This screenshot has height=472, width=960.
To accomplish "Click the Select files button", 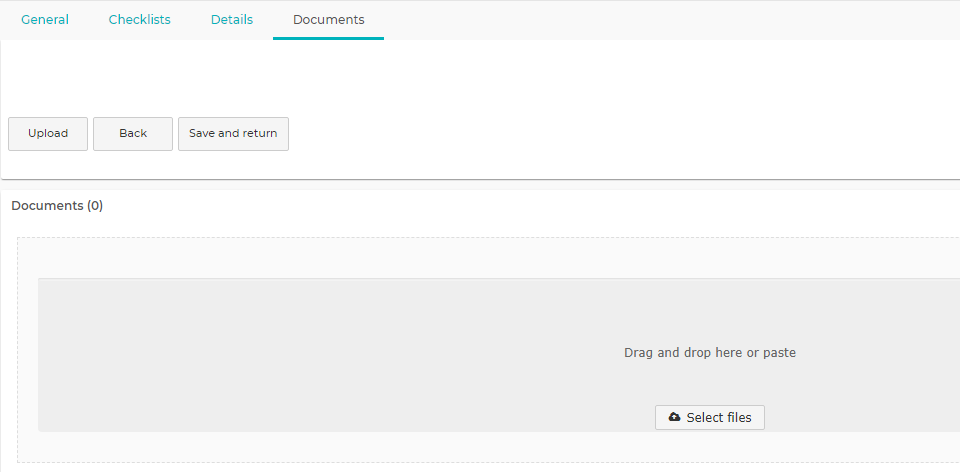I will 710,418.
